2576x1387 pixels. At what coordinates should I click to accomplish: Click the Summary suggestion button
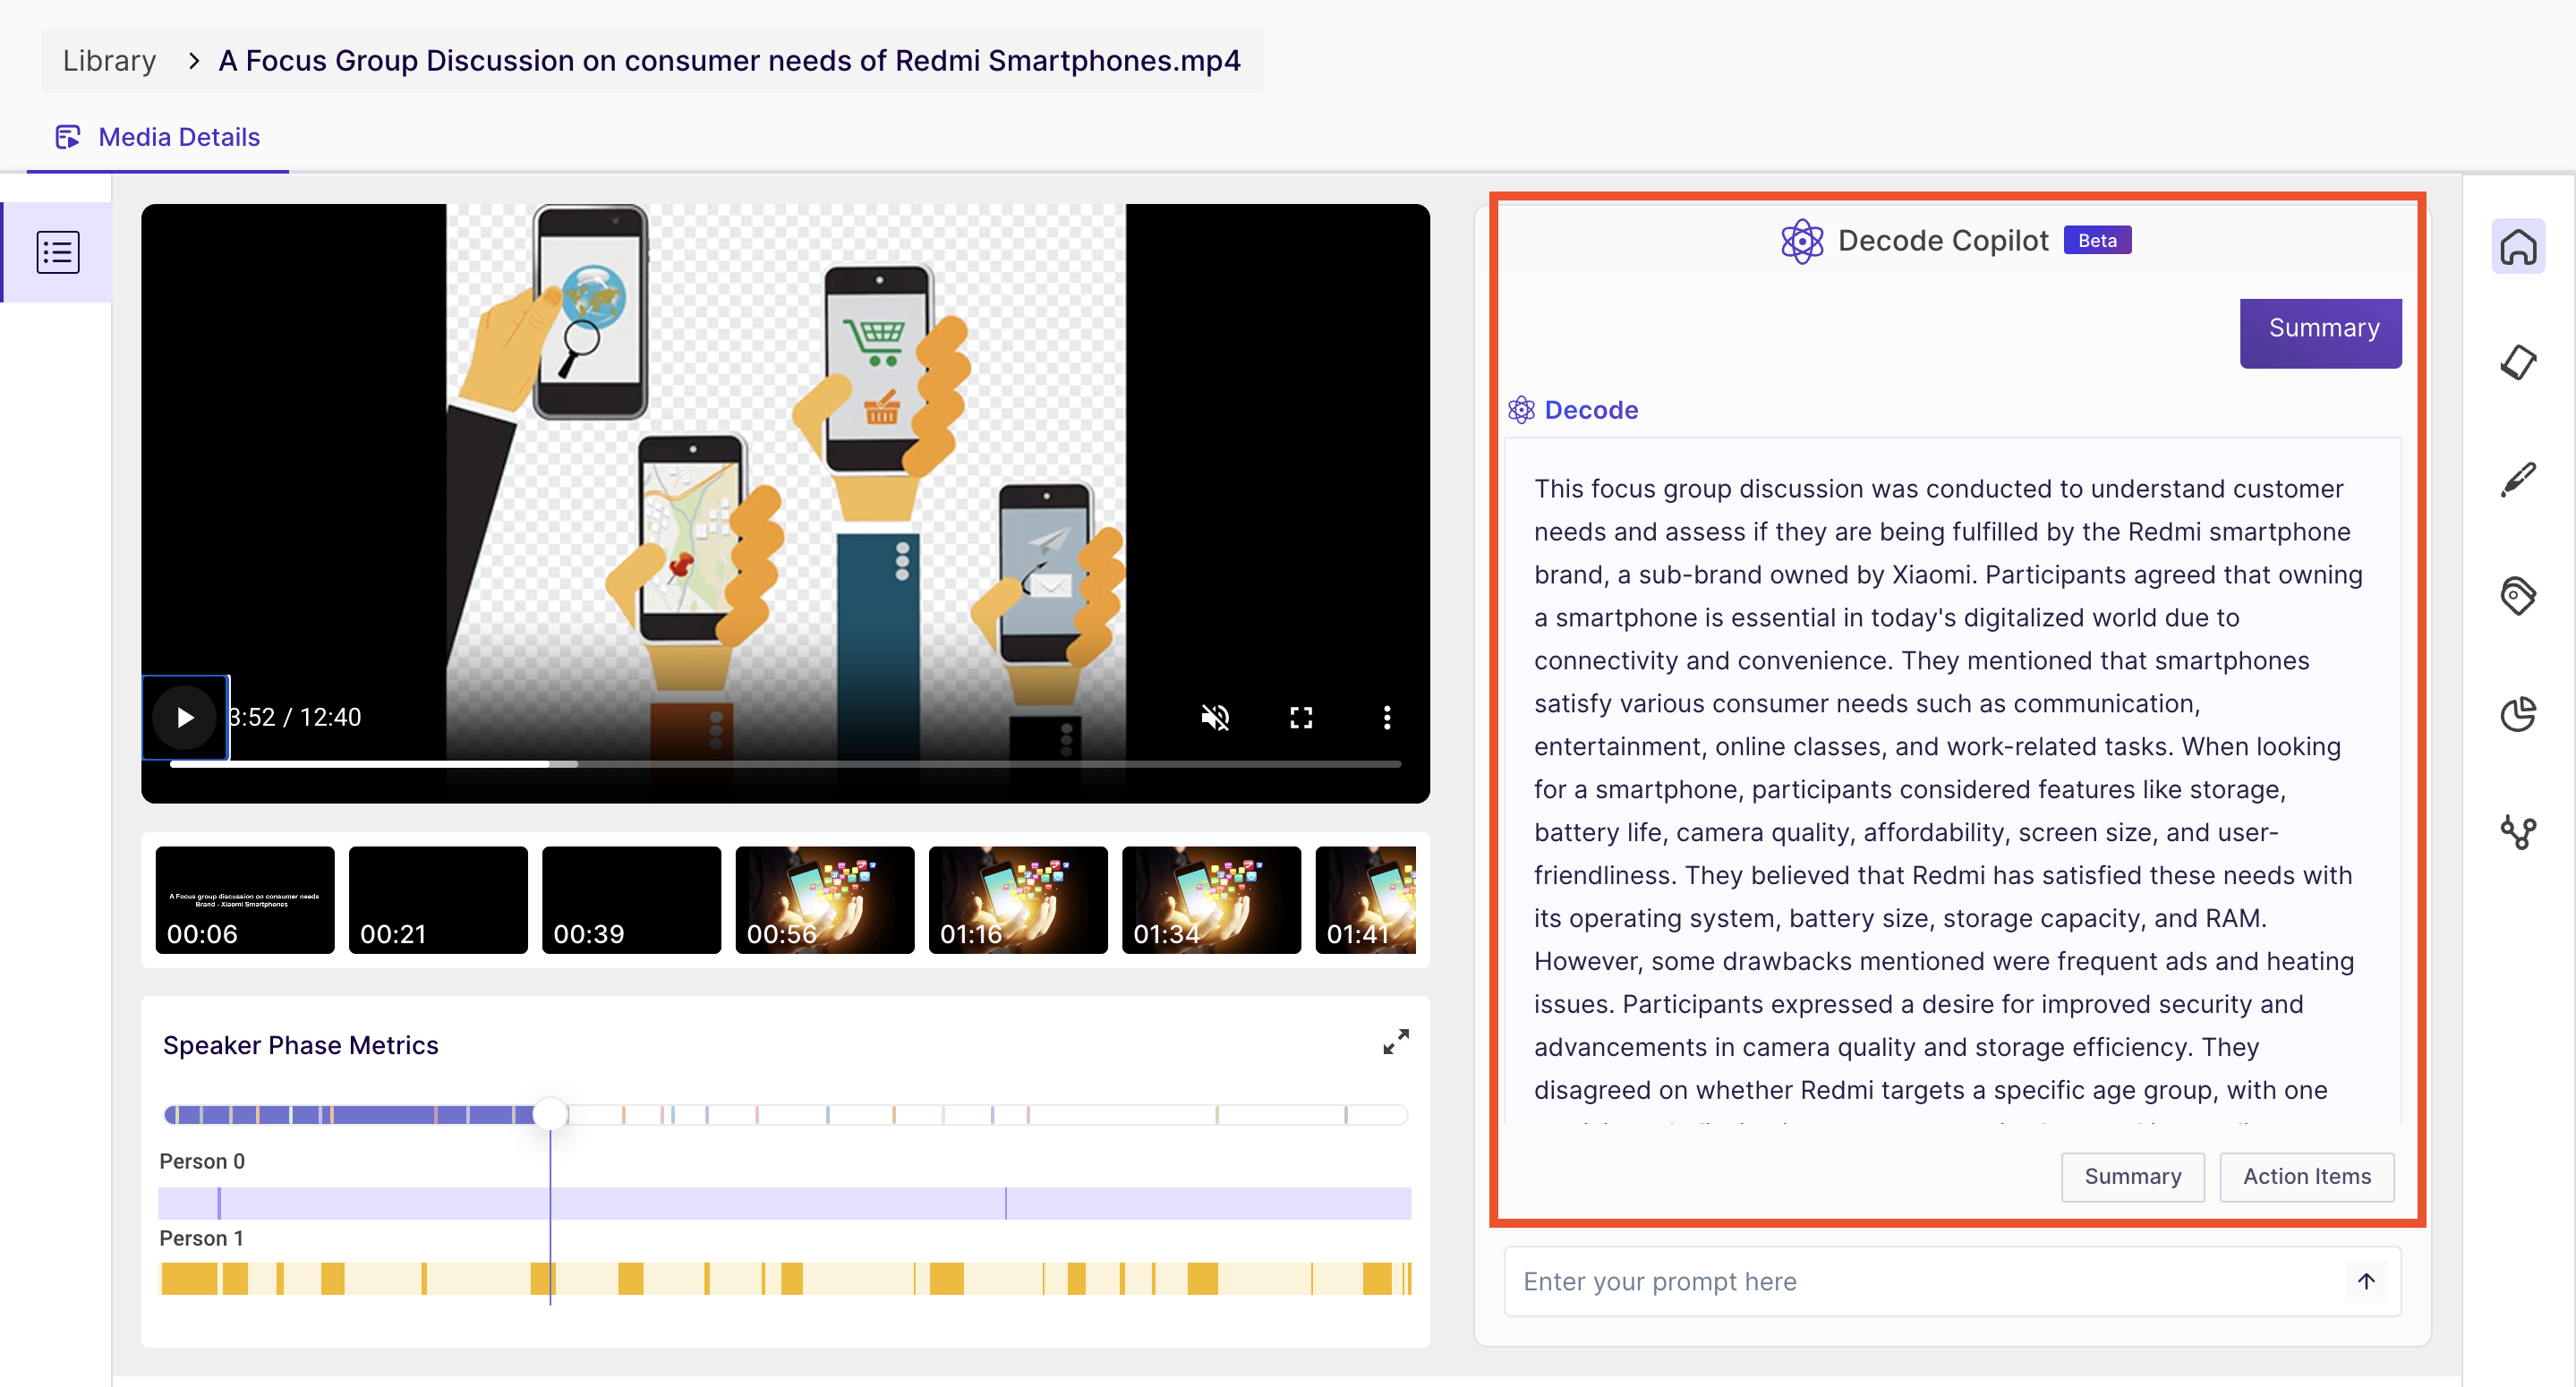(2133, 1177)
